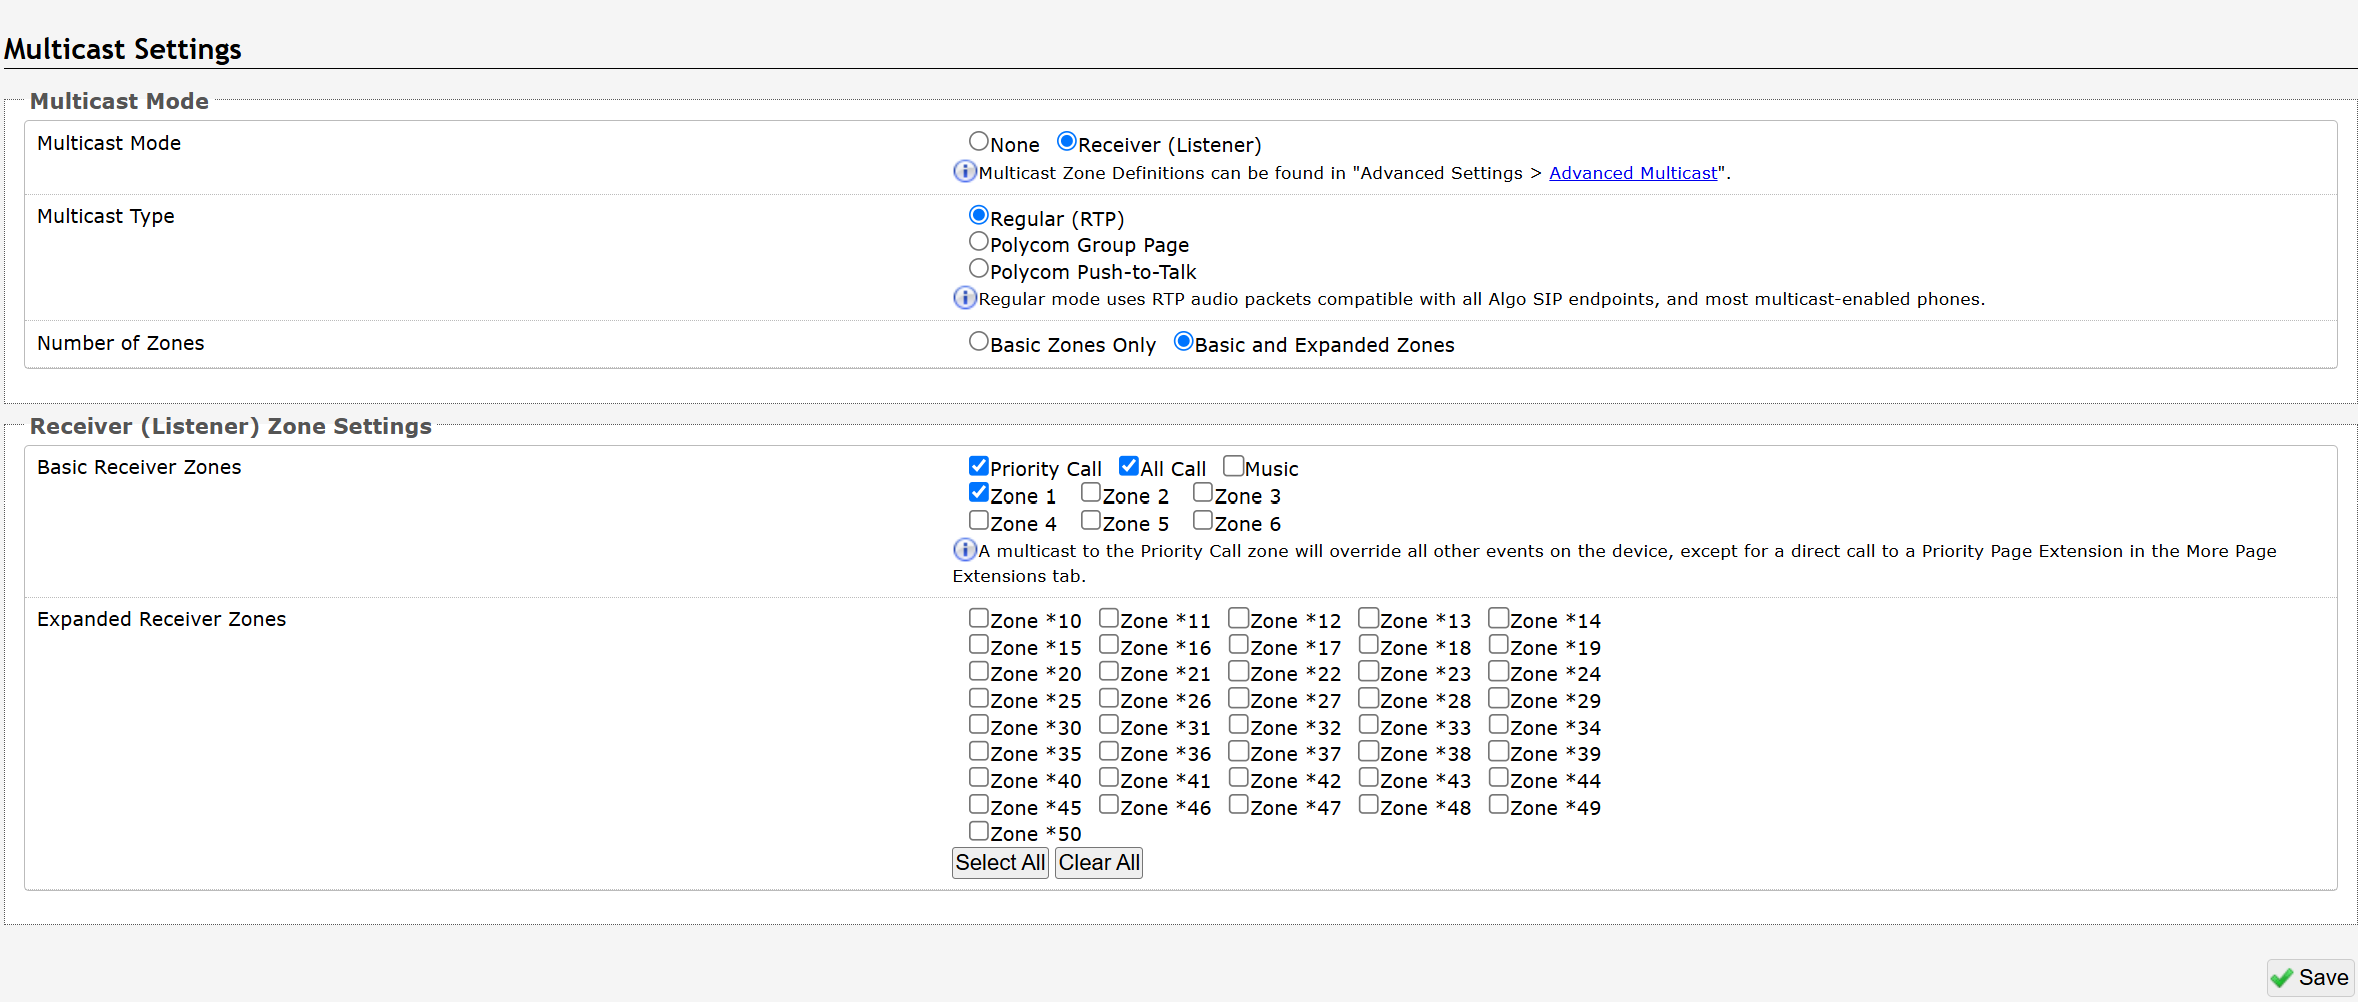Check the Zone *17 checkbox
The image size is (2358, 1002).
coord(1239,645)
